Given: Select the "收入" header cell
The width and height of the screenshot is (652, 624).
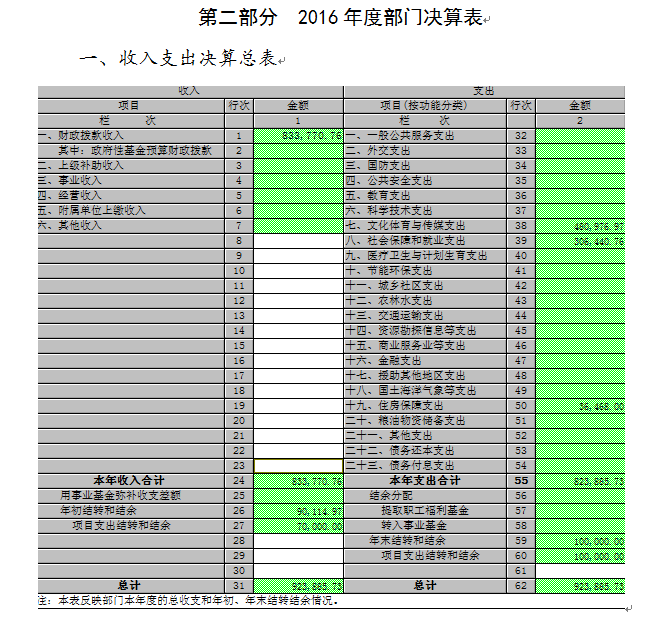Looking at the screenshot, I should [189, 91].
